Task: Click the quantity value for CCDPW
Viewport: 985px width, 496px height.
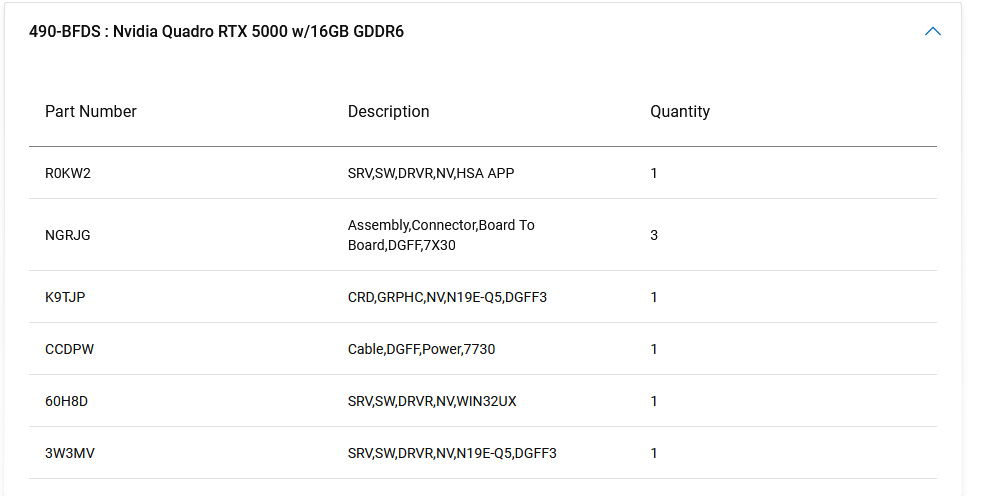Action: [x=654, y=349]
